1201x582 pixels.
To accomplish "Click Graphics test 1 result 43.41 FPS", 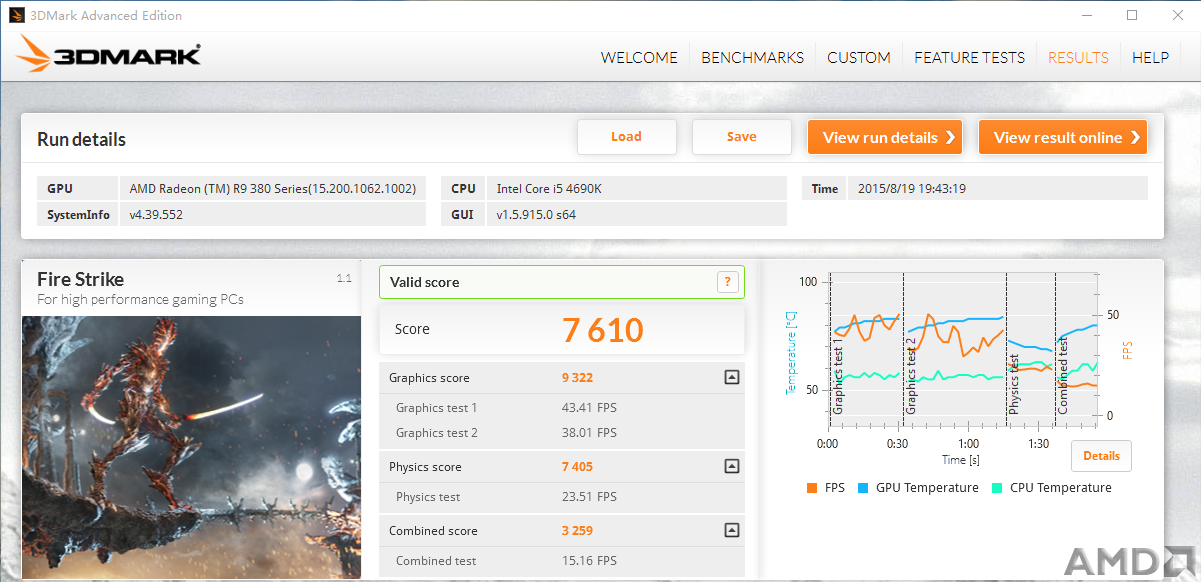I will tap(590, 408).
